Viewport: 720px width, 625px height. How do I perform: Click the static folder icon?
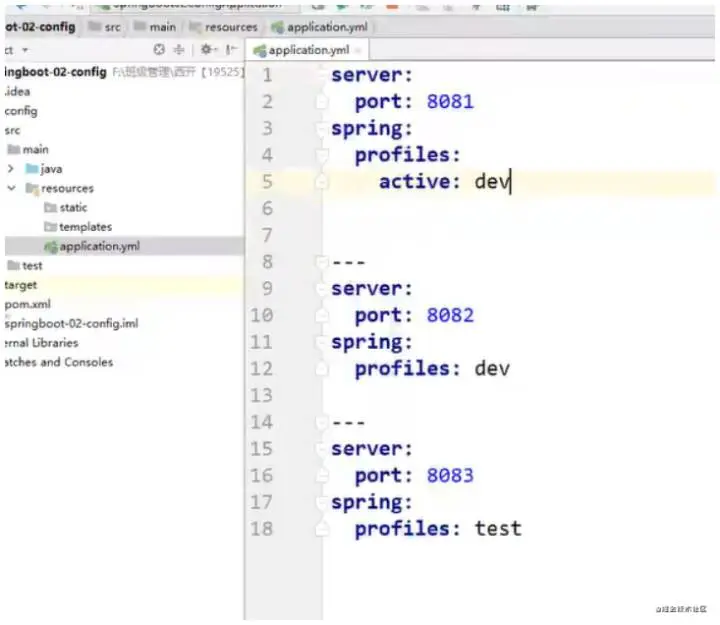tap(50, 208)
